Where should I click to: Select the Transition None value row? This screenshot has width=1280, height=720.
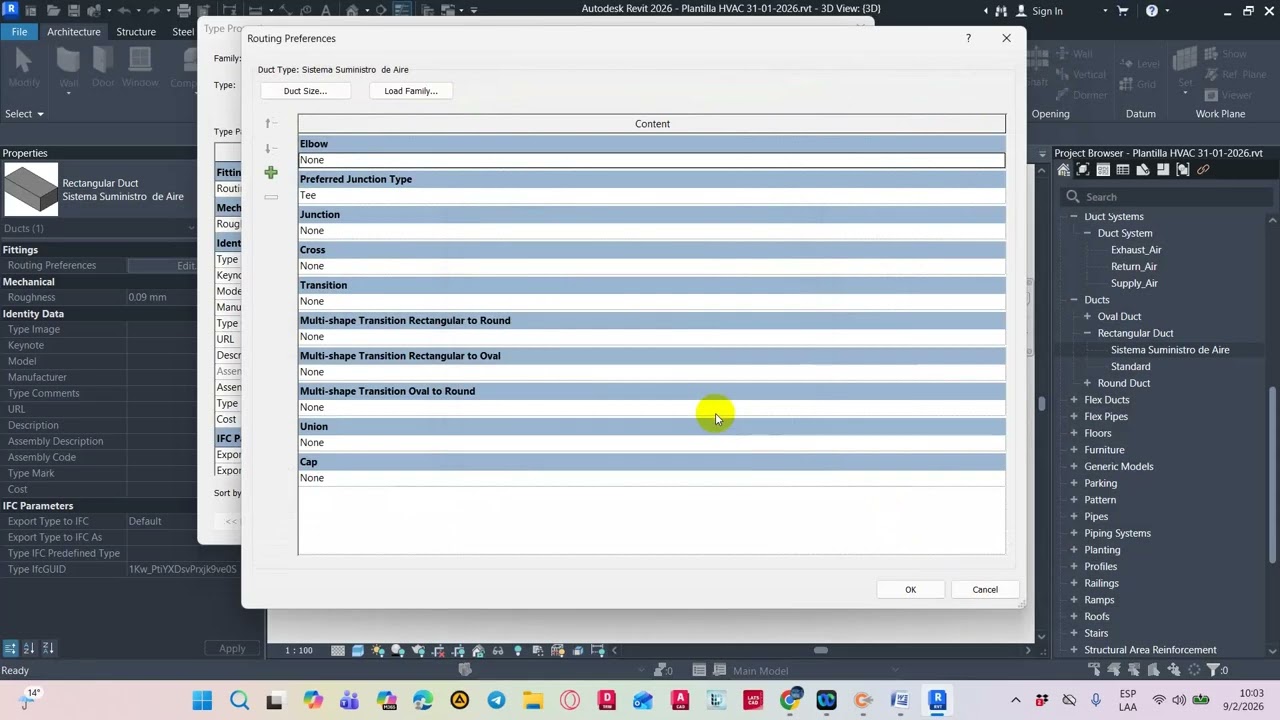651,301
